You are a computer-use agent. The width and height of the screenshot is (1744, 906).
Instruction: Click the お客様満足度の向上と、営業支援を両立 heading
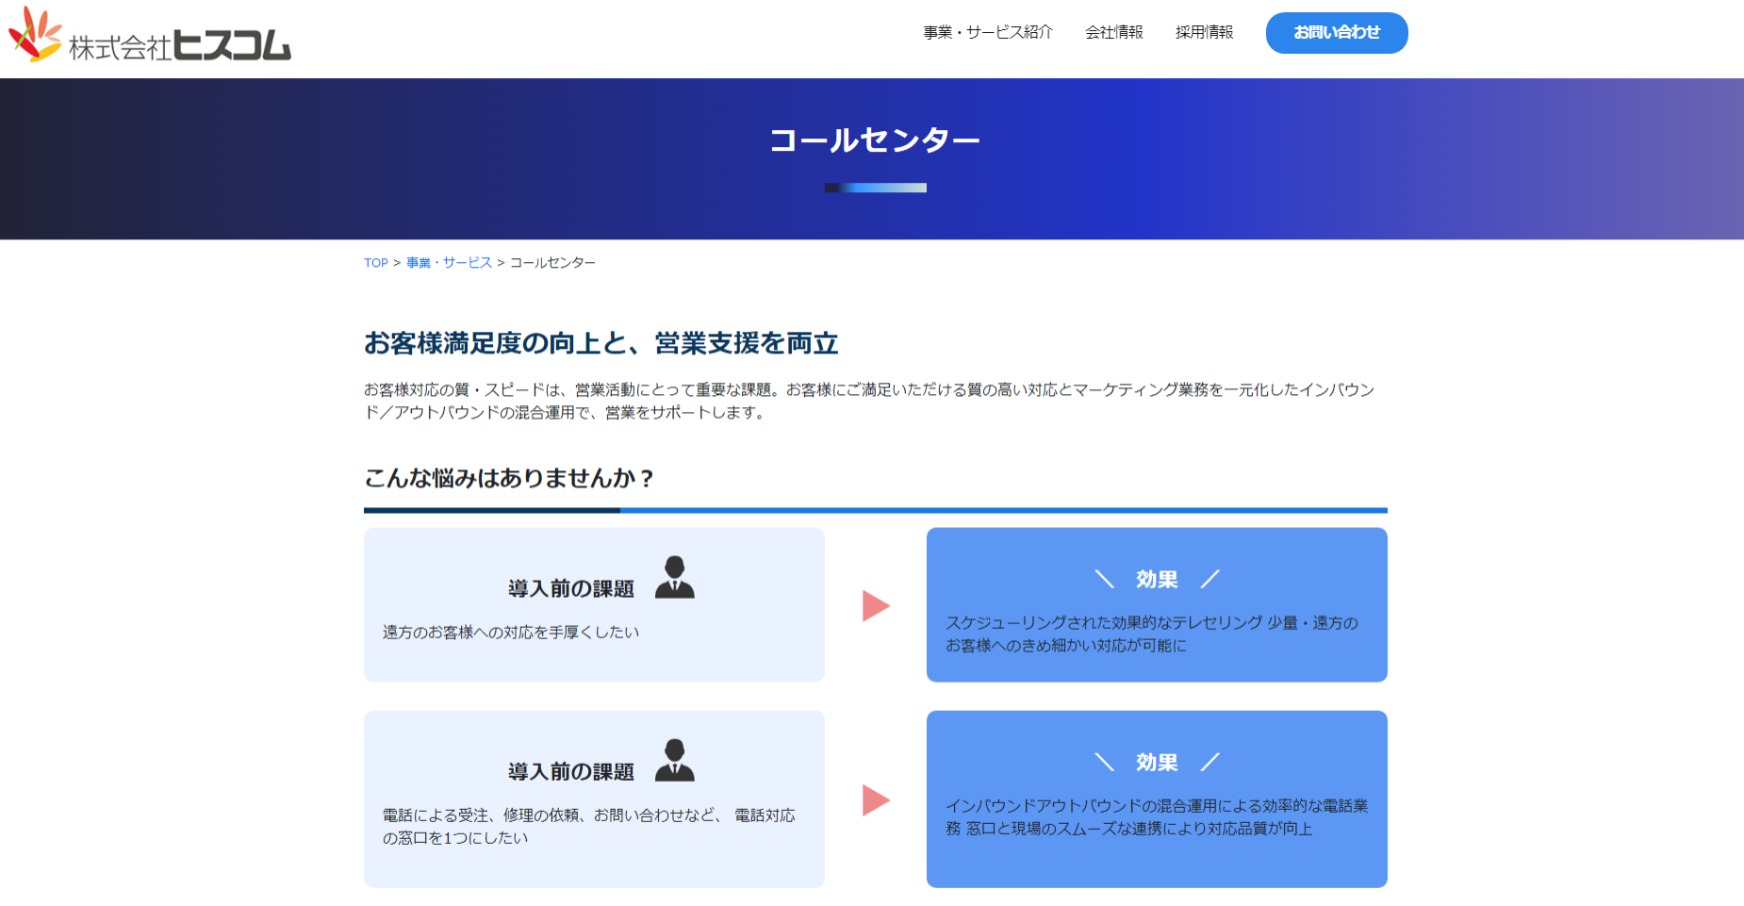click(x=600, y=344)
